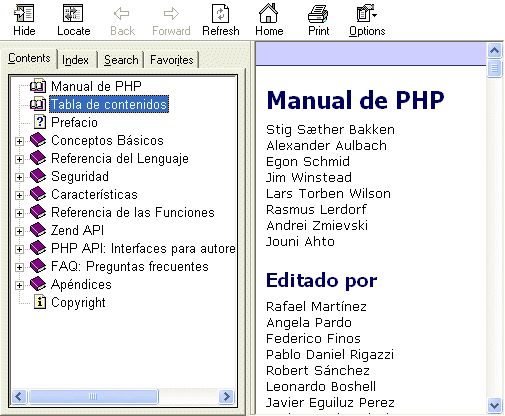Screen dimensions: 505x416
Task: Click the Back arrow icon
Action: pyautogui.click(x=122, y=14)
